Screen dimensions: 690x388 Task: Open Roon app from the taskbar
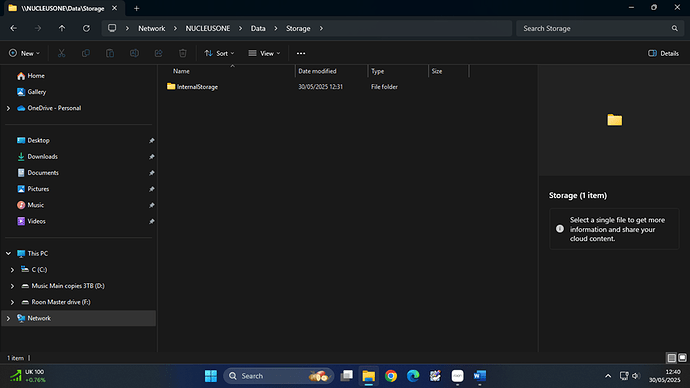coord(458,376)
